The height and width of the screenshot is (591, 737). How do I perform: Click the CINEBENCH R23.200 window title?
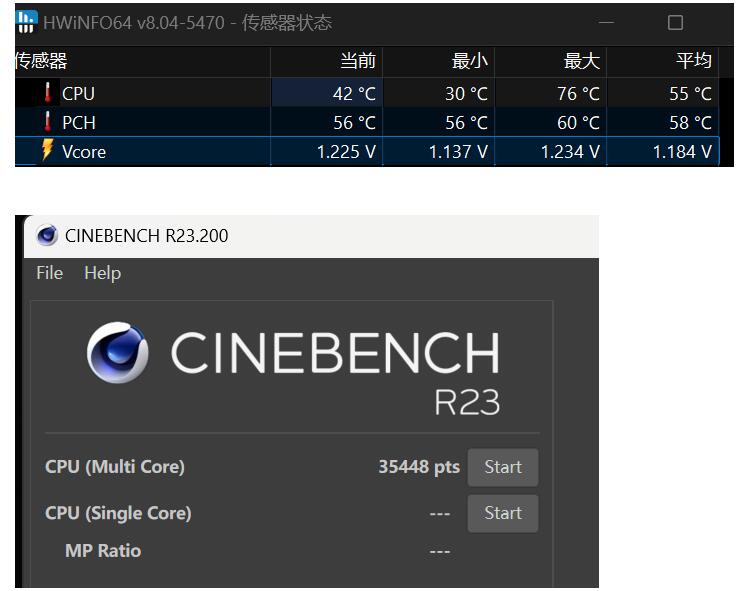click(147, 236)
